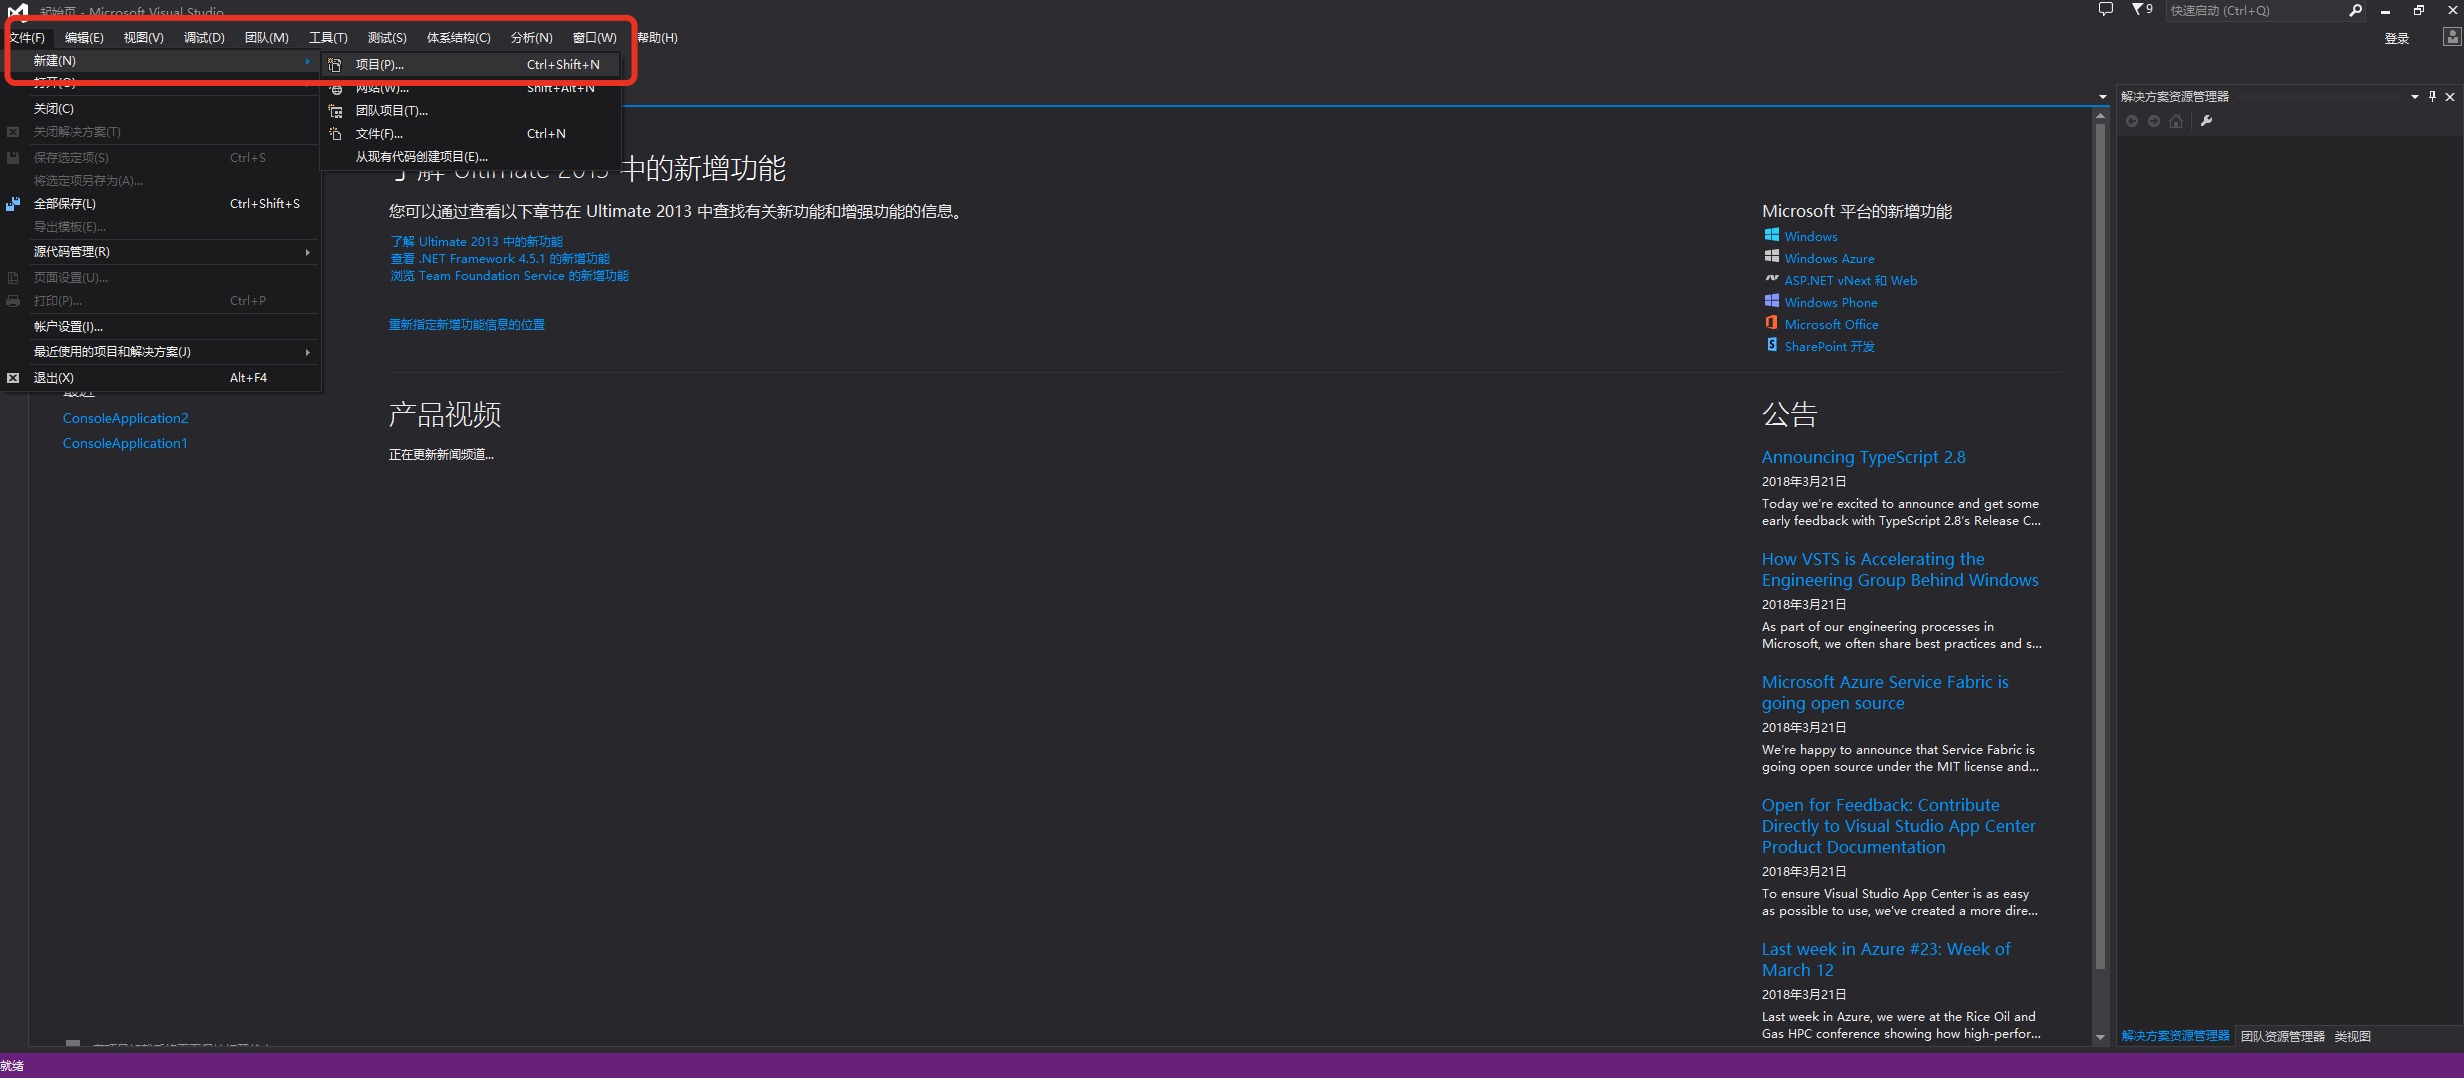
Task: Choose 全部保存(L) from the File menu
Action: [161, 204]
